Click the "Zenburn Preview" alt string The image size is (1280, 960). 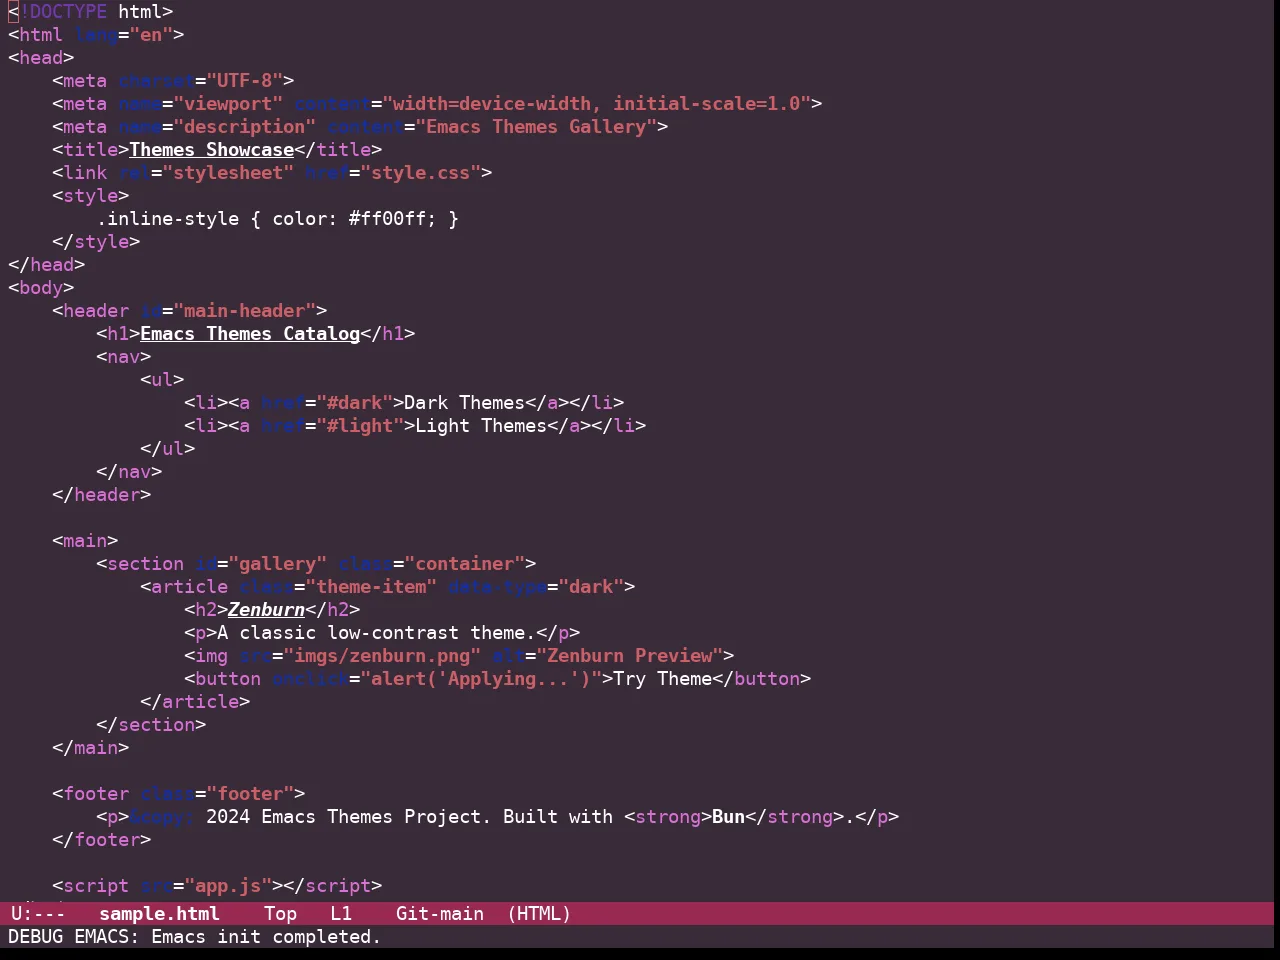630,656
